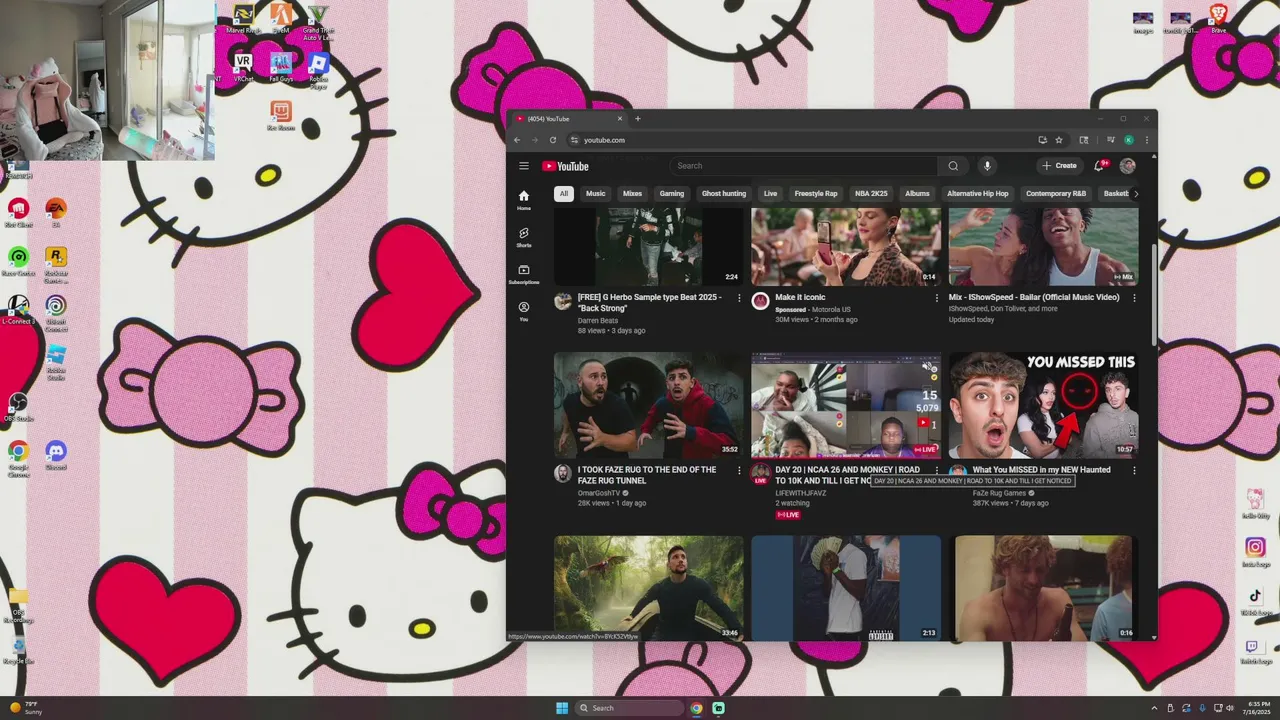Open Rec Room desktop shortcut
The height and width of the screenshot is (720, 1280).
281,115
